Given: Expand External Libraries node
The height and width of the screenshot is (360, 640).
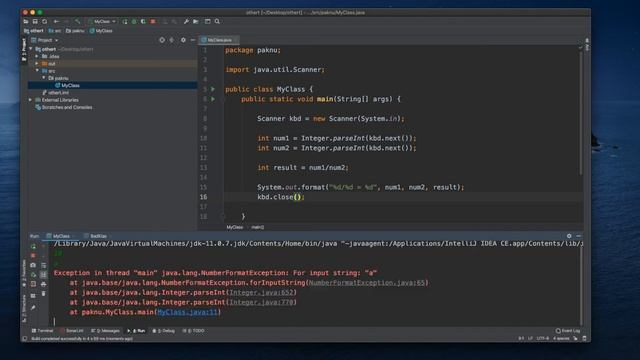Looking at the screenshot, I should (31, 100).
